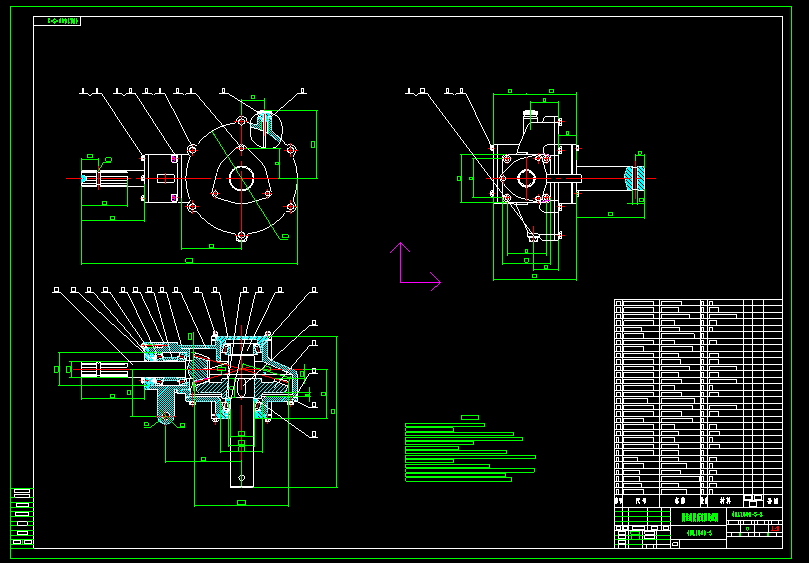The image size is (809, 563).
Task: Click the center bore of the top-right side view
Action: point(526,179)
